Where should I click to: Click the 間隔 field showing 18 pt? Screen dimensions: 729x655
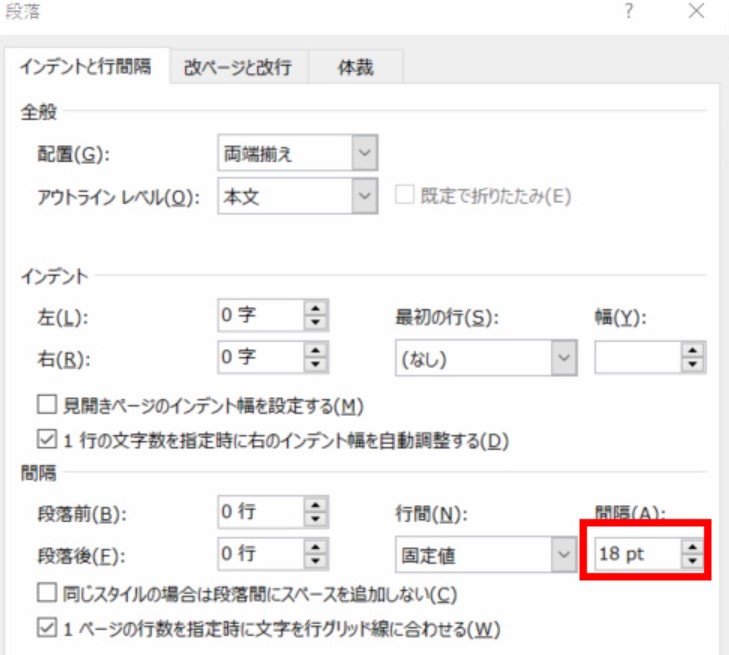point(634,553)
